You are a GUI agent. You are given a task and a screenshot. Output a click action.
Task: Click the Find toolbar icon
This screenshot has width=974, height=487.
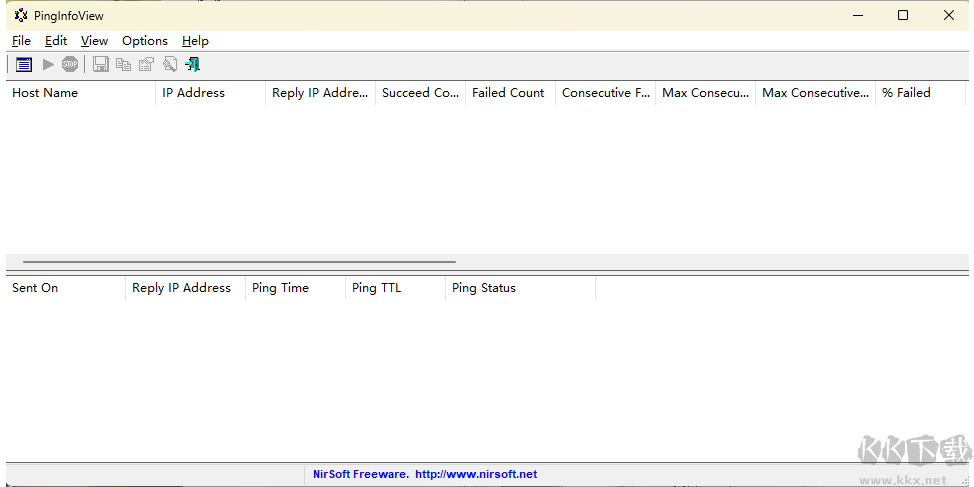click(169, 64)
